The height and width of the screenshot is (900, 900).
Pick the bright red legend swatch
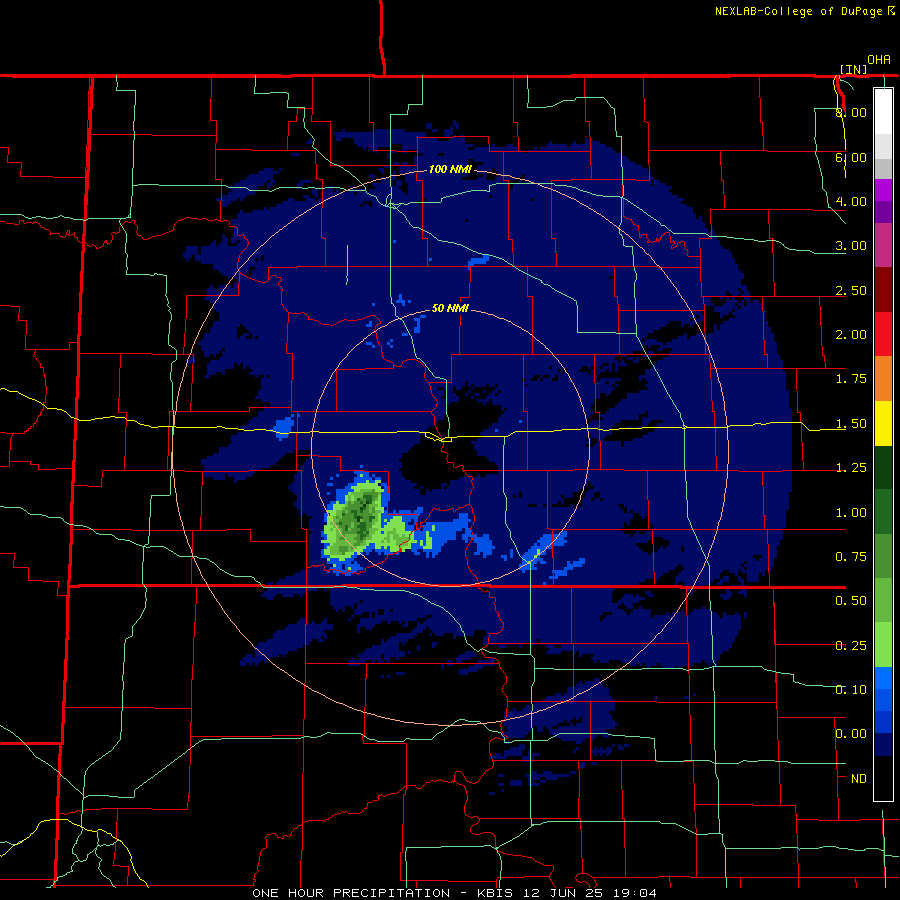883,334
